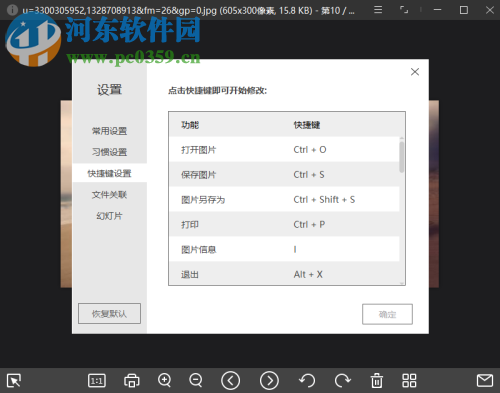The width and height of the screenshot is (500, 393).
Task: Open 习惯设置 settings tab
Action: click(x=109, y=152)
